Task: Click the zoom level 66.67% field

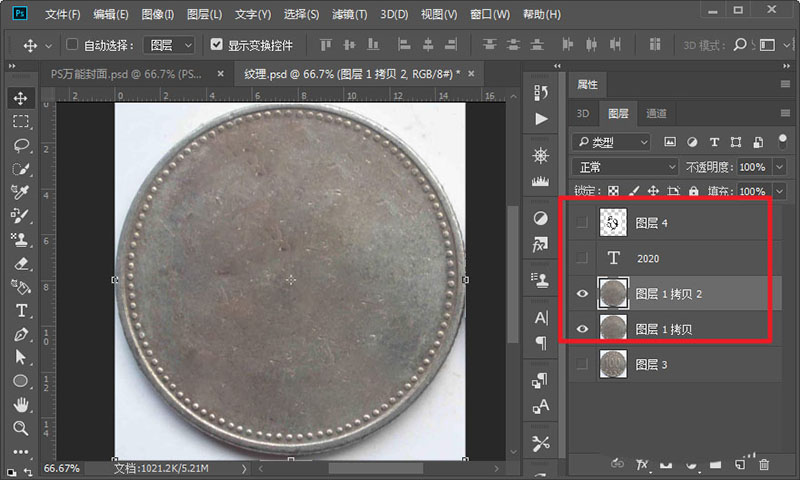Action: pos(62,468)
